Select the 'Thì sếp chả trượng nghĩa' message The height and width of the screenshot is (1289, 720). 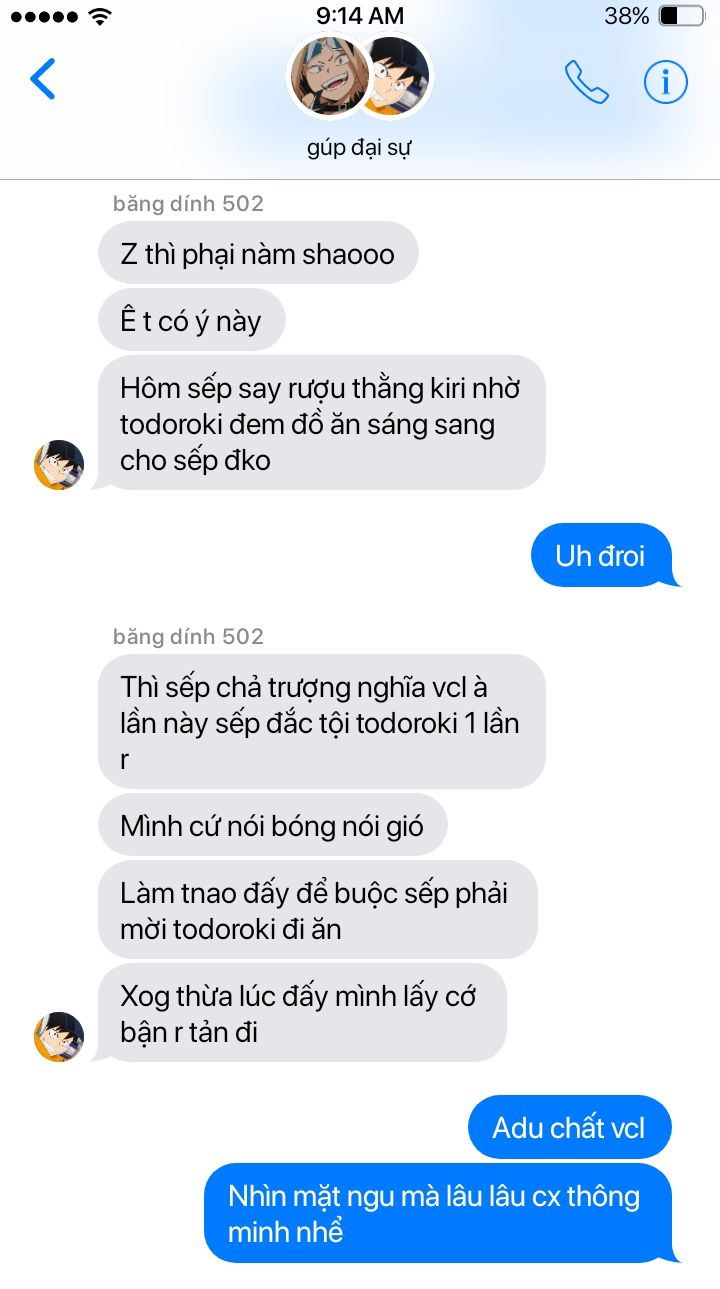click(x=322, y=721)
